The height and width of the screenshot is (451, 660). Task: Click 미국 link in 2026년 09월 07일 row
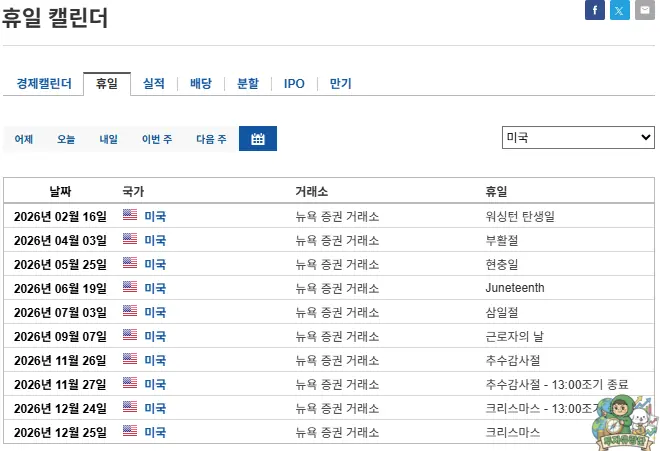pos(155,336)
